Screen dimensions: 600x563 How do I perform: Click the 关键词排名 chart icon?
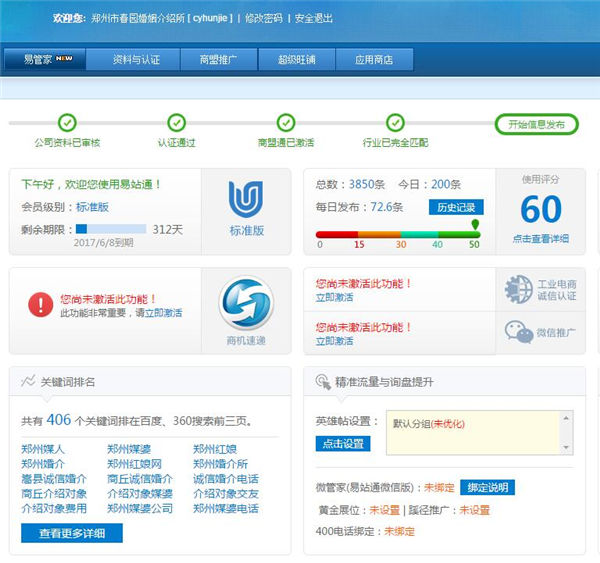pos(27,382)
